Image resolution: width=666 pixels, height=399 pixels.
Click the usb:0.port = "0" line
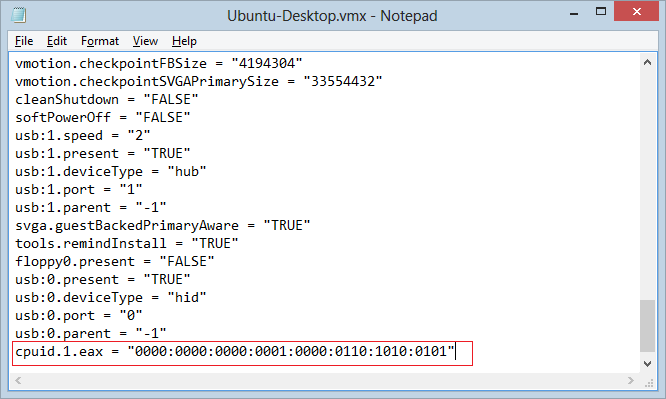click(x=79, y=315)
